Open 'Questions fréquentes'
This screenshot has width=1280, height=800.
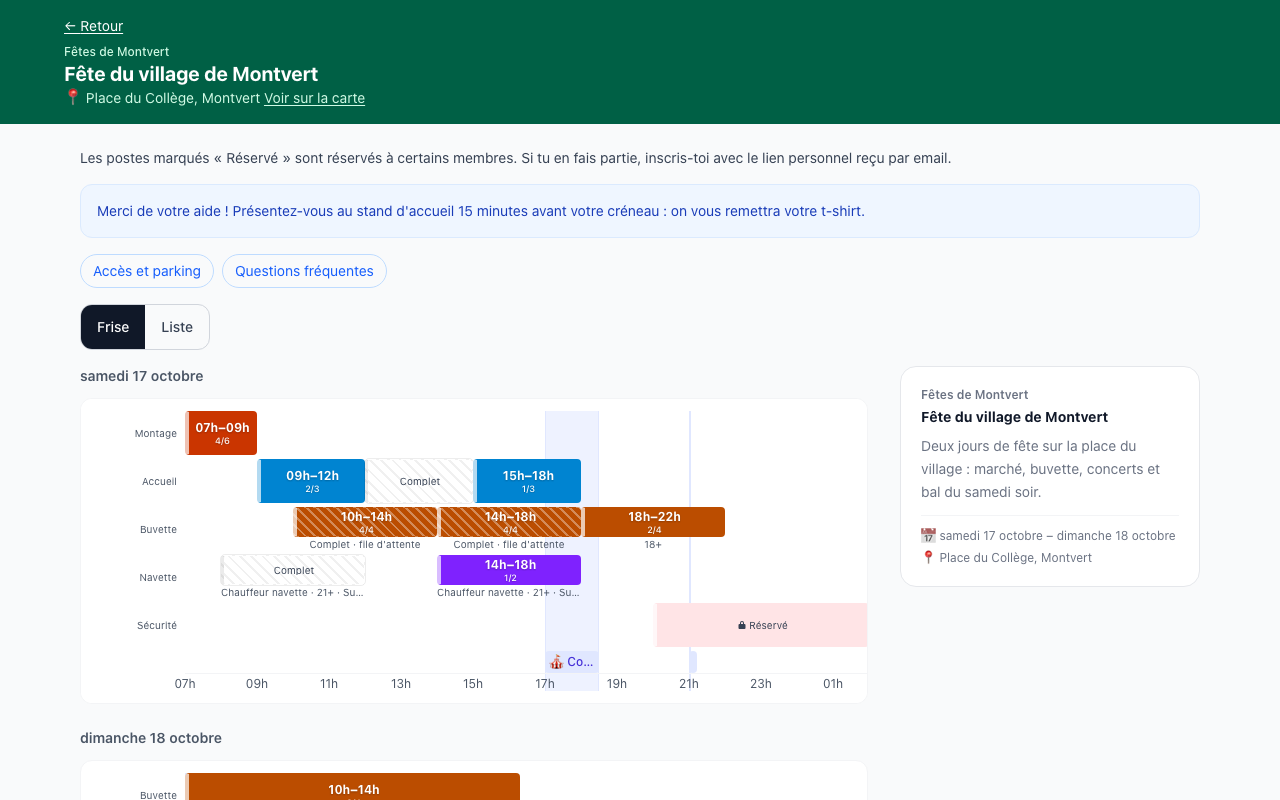[x=304, y=271]
